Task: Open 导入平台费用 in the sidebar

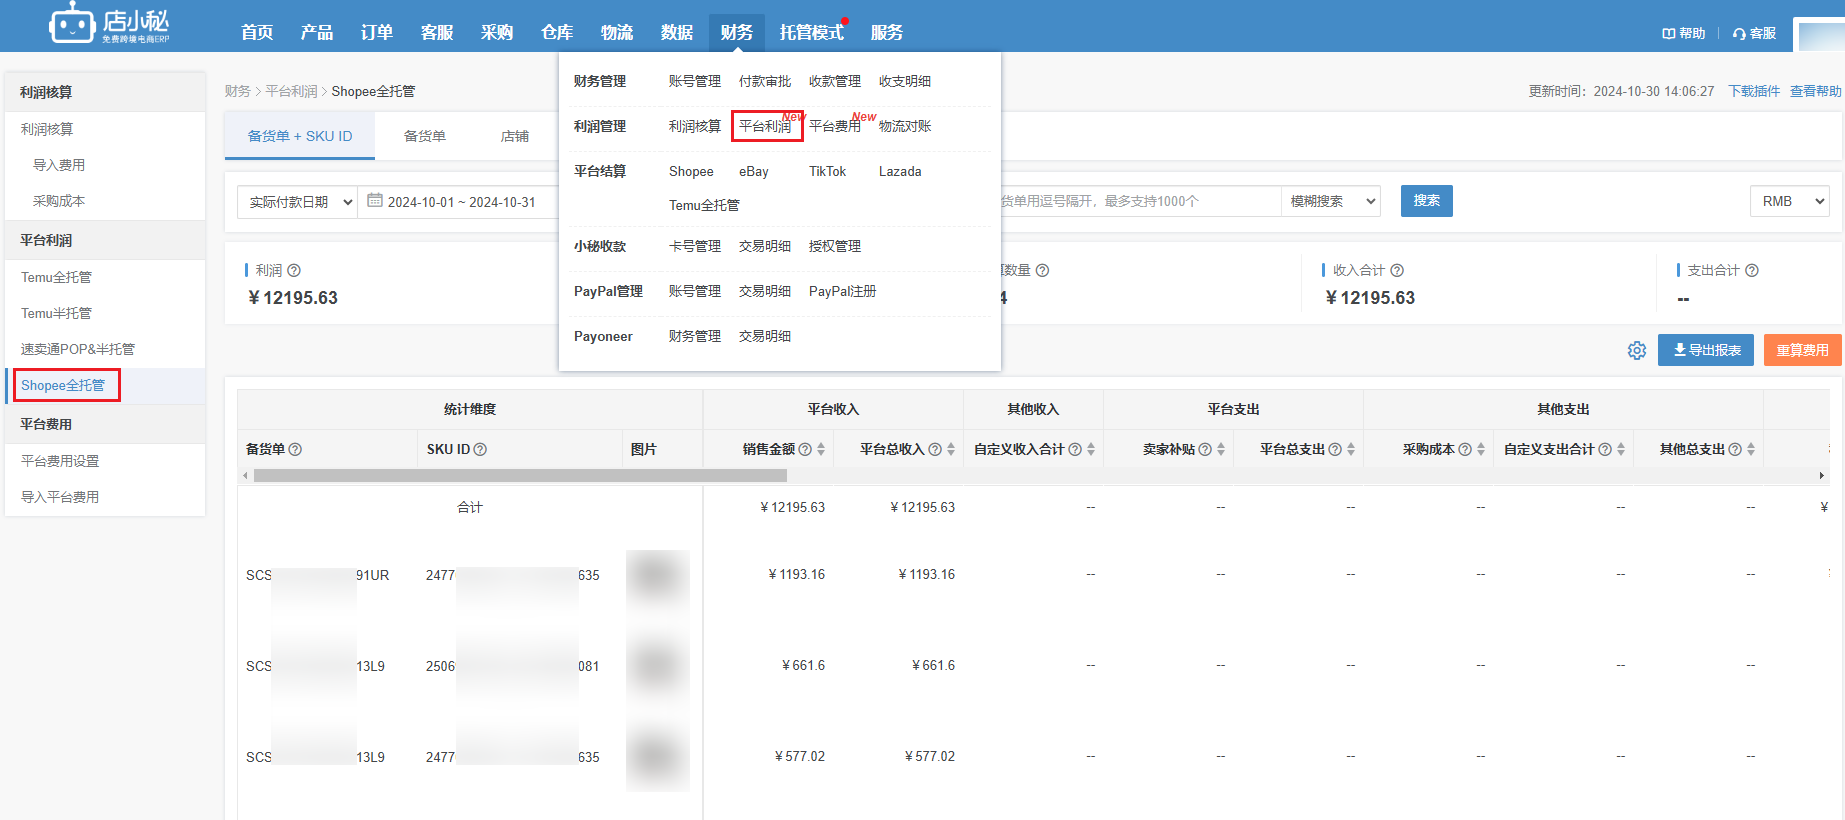Action: pyautogui.click(x=60, y=497)
